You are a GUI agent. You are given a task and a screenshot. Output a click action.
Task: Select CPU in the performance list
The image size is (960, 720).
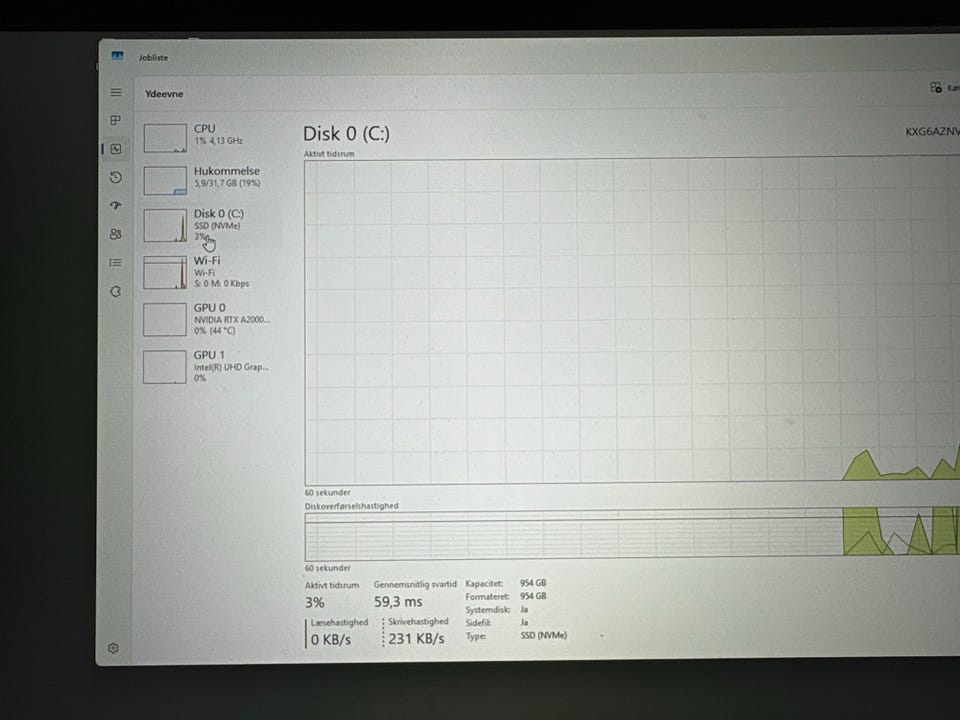pos(210,137)
